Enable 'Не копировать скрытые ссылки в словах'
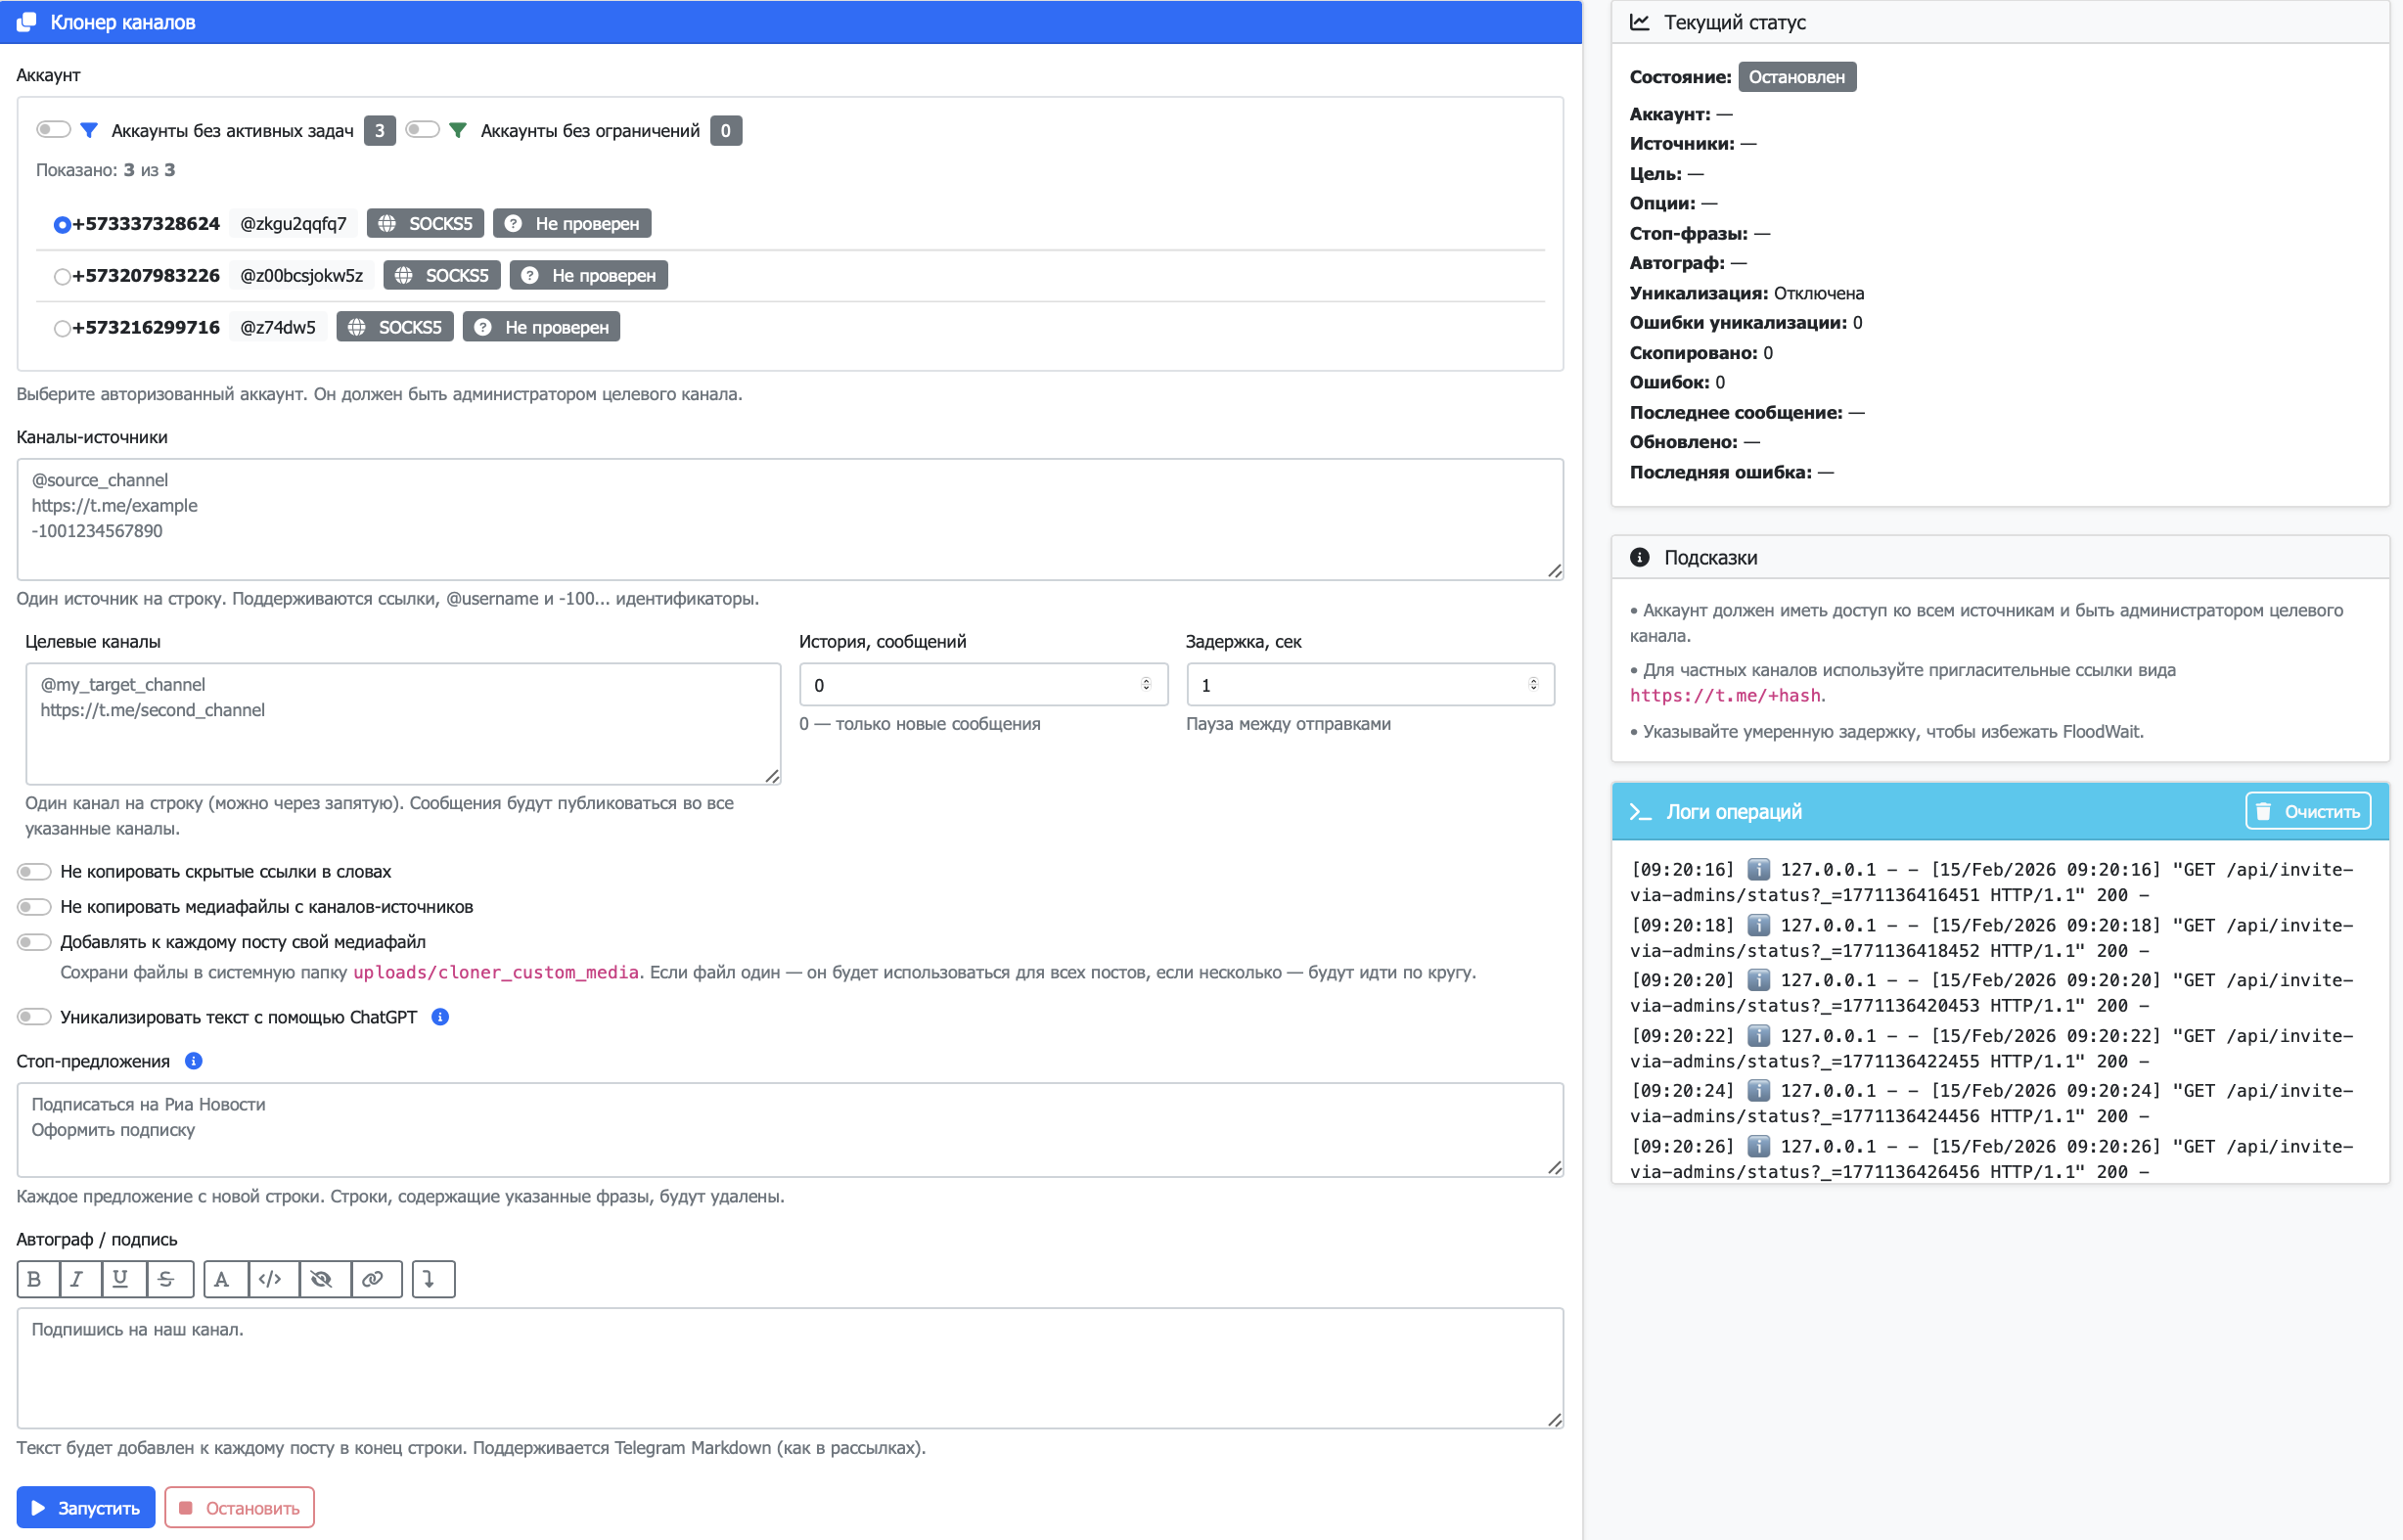The height and width of the screenshot is (1540, 2403). 35,872
